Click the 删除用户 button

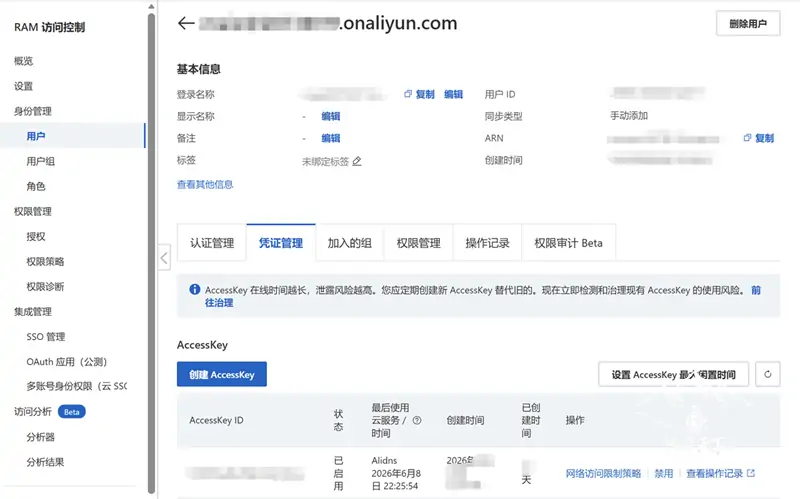tap(747, 23)
